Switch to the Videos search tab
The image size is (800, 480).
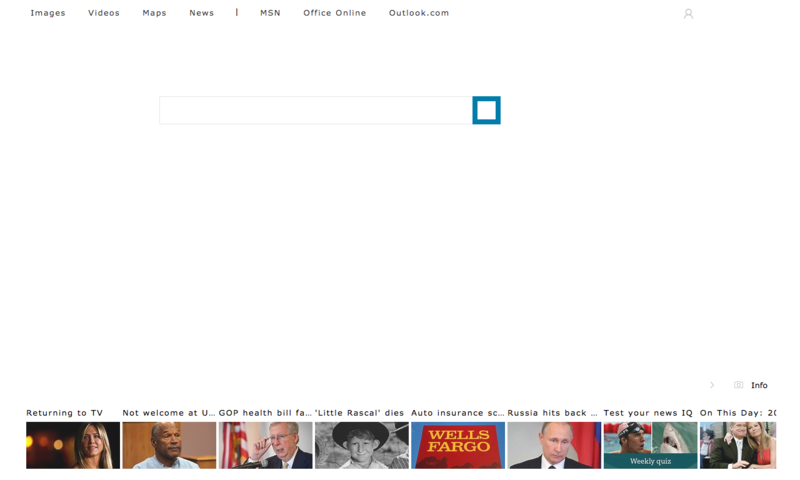point(104,13)
